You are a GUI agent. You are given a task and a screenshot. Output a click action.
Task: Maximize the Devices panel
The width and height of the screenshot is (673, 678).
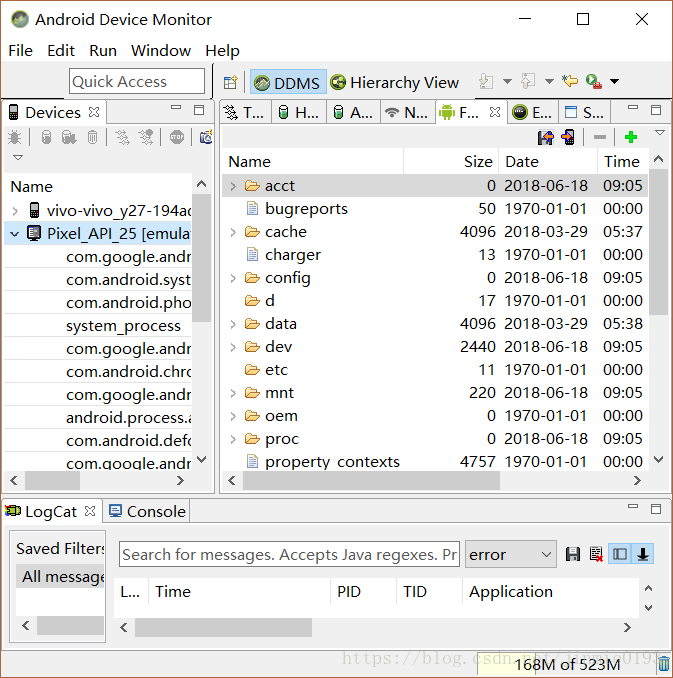199,110
